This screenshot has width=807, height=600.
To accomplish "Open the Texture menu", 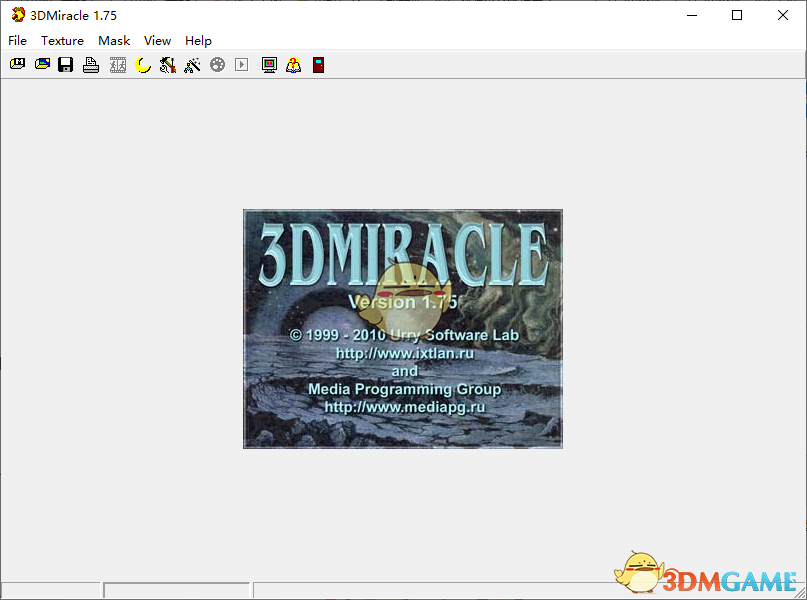I will [62, 41].
